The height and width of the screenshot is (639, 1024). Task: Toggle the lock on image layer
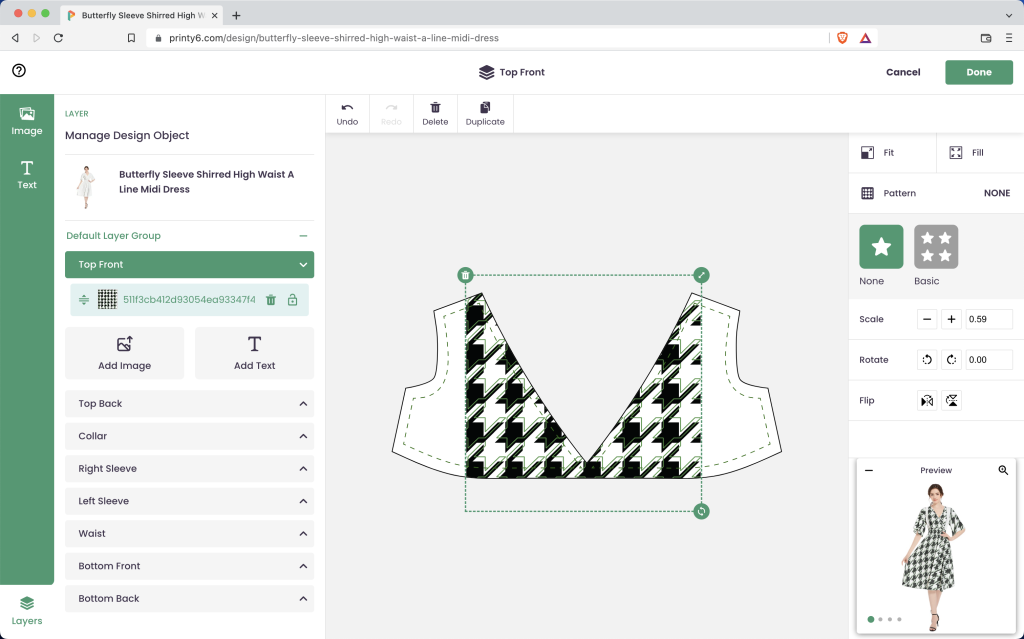(x=293, y=300)
